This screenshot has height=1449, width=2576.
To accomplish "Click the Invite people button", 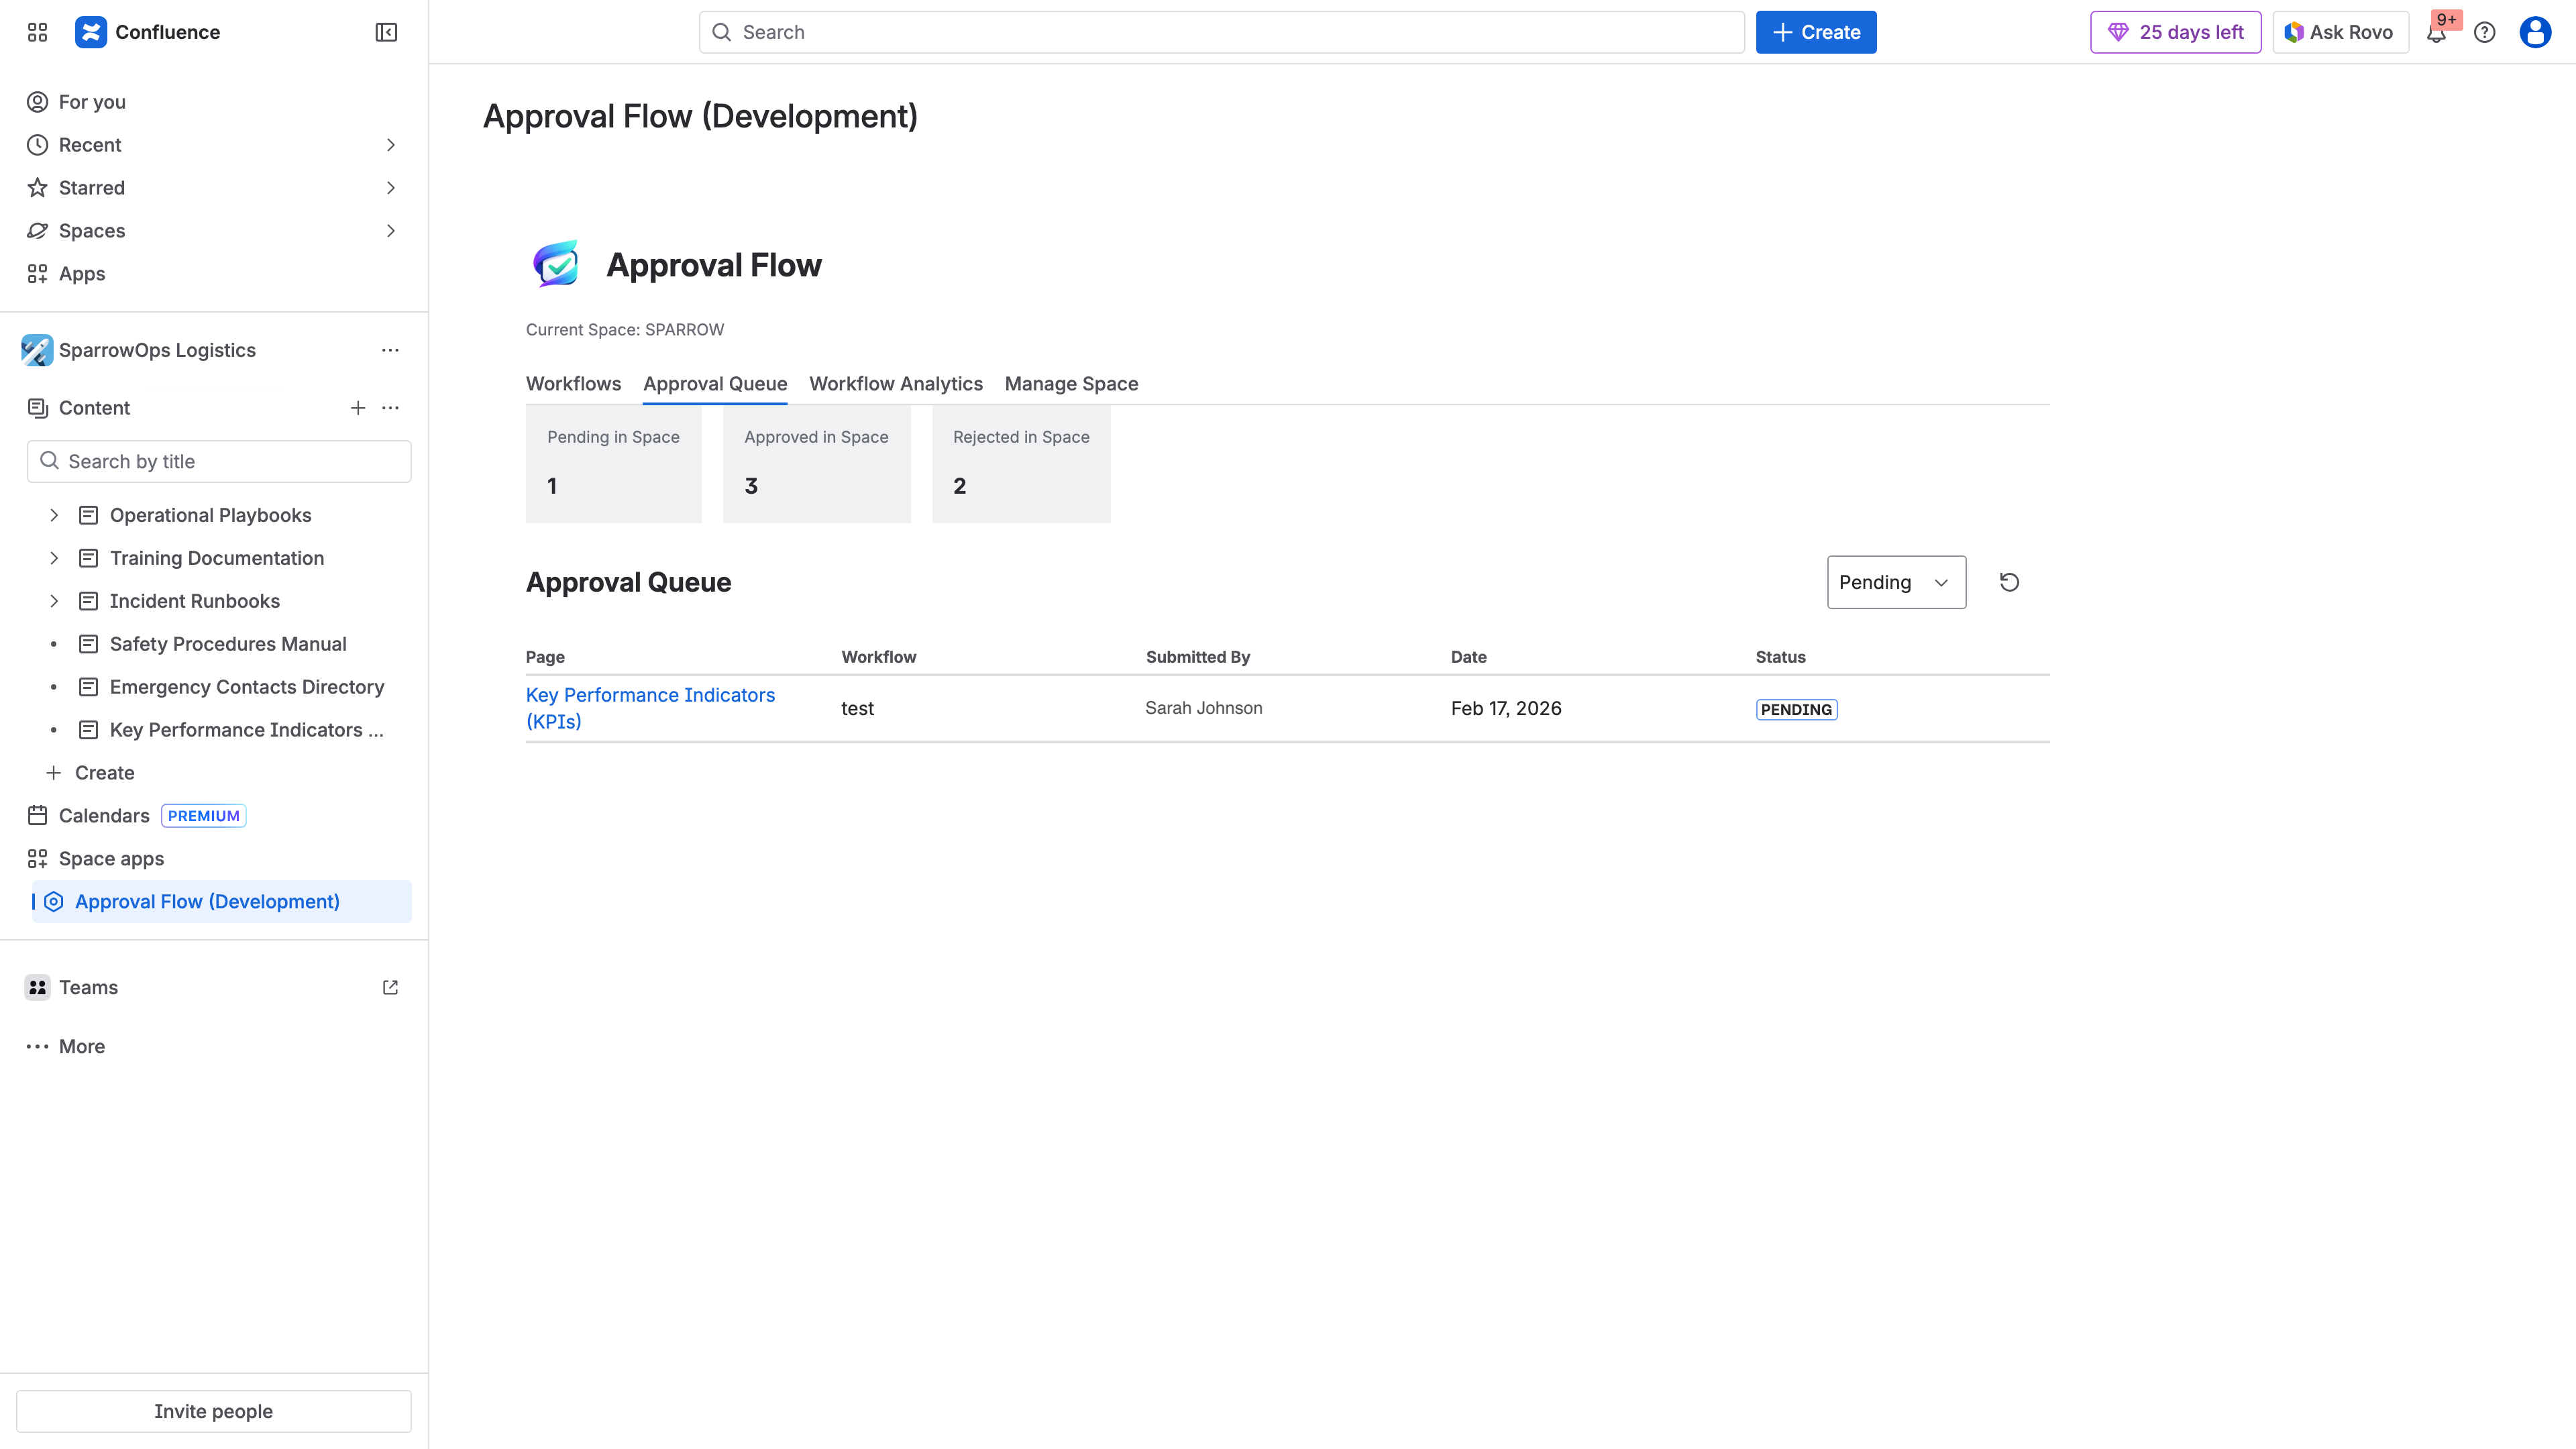I will pos(214,1411).
